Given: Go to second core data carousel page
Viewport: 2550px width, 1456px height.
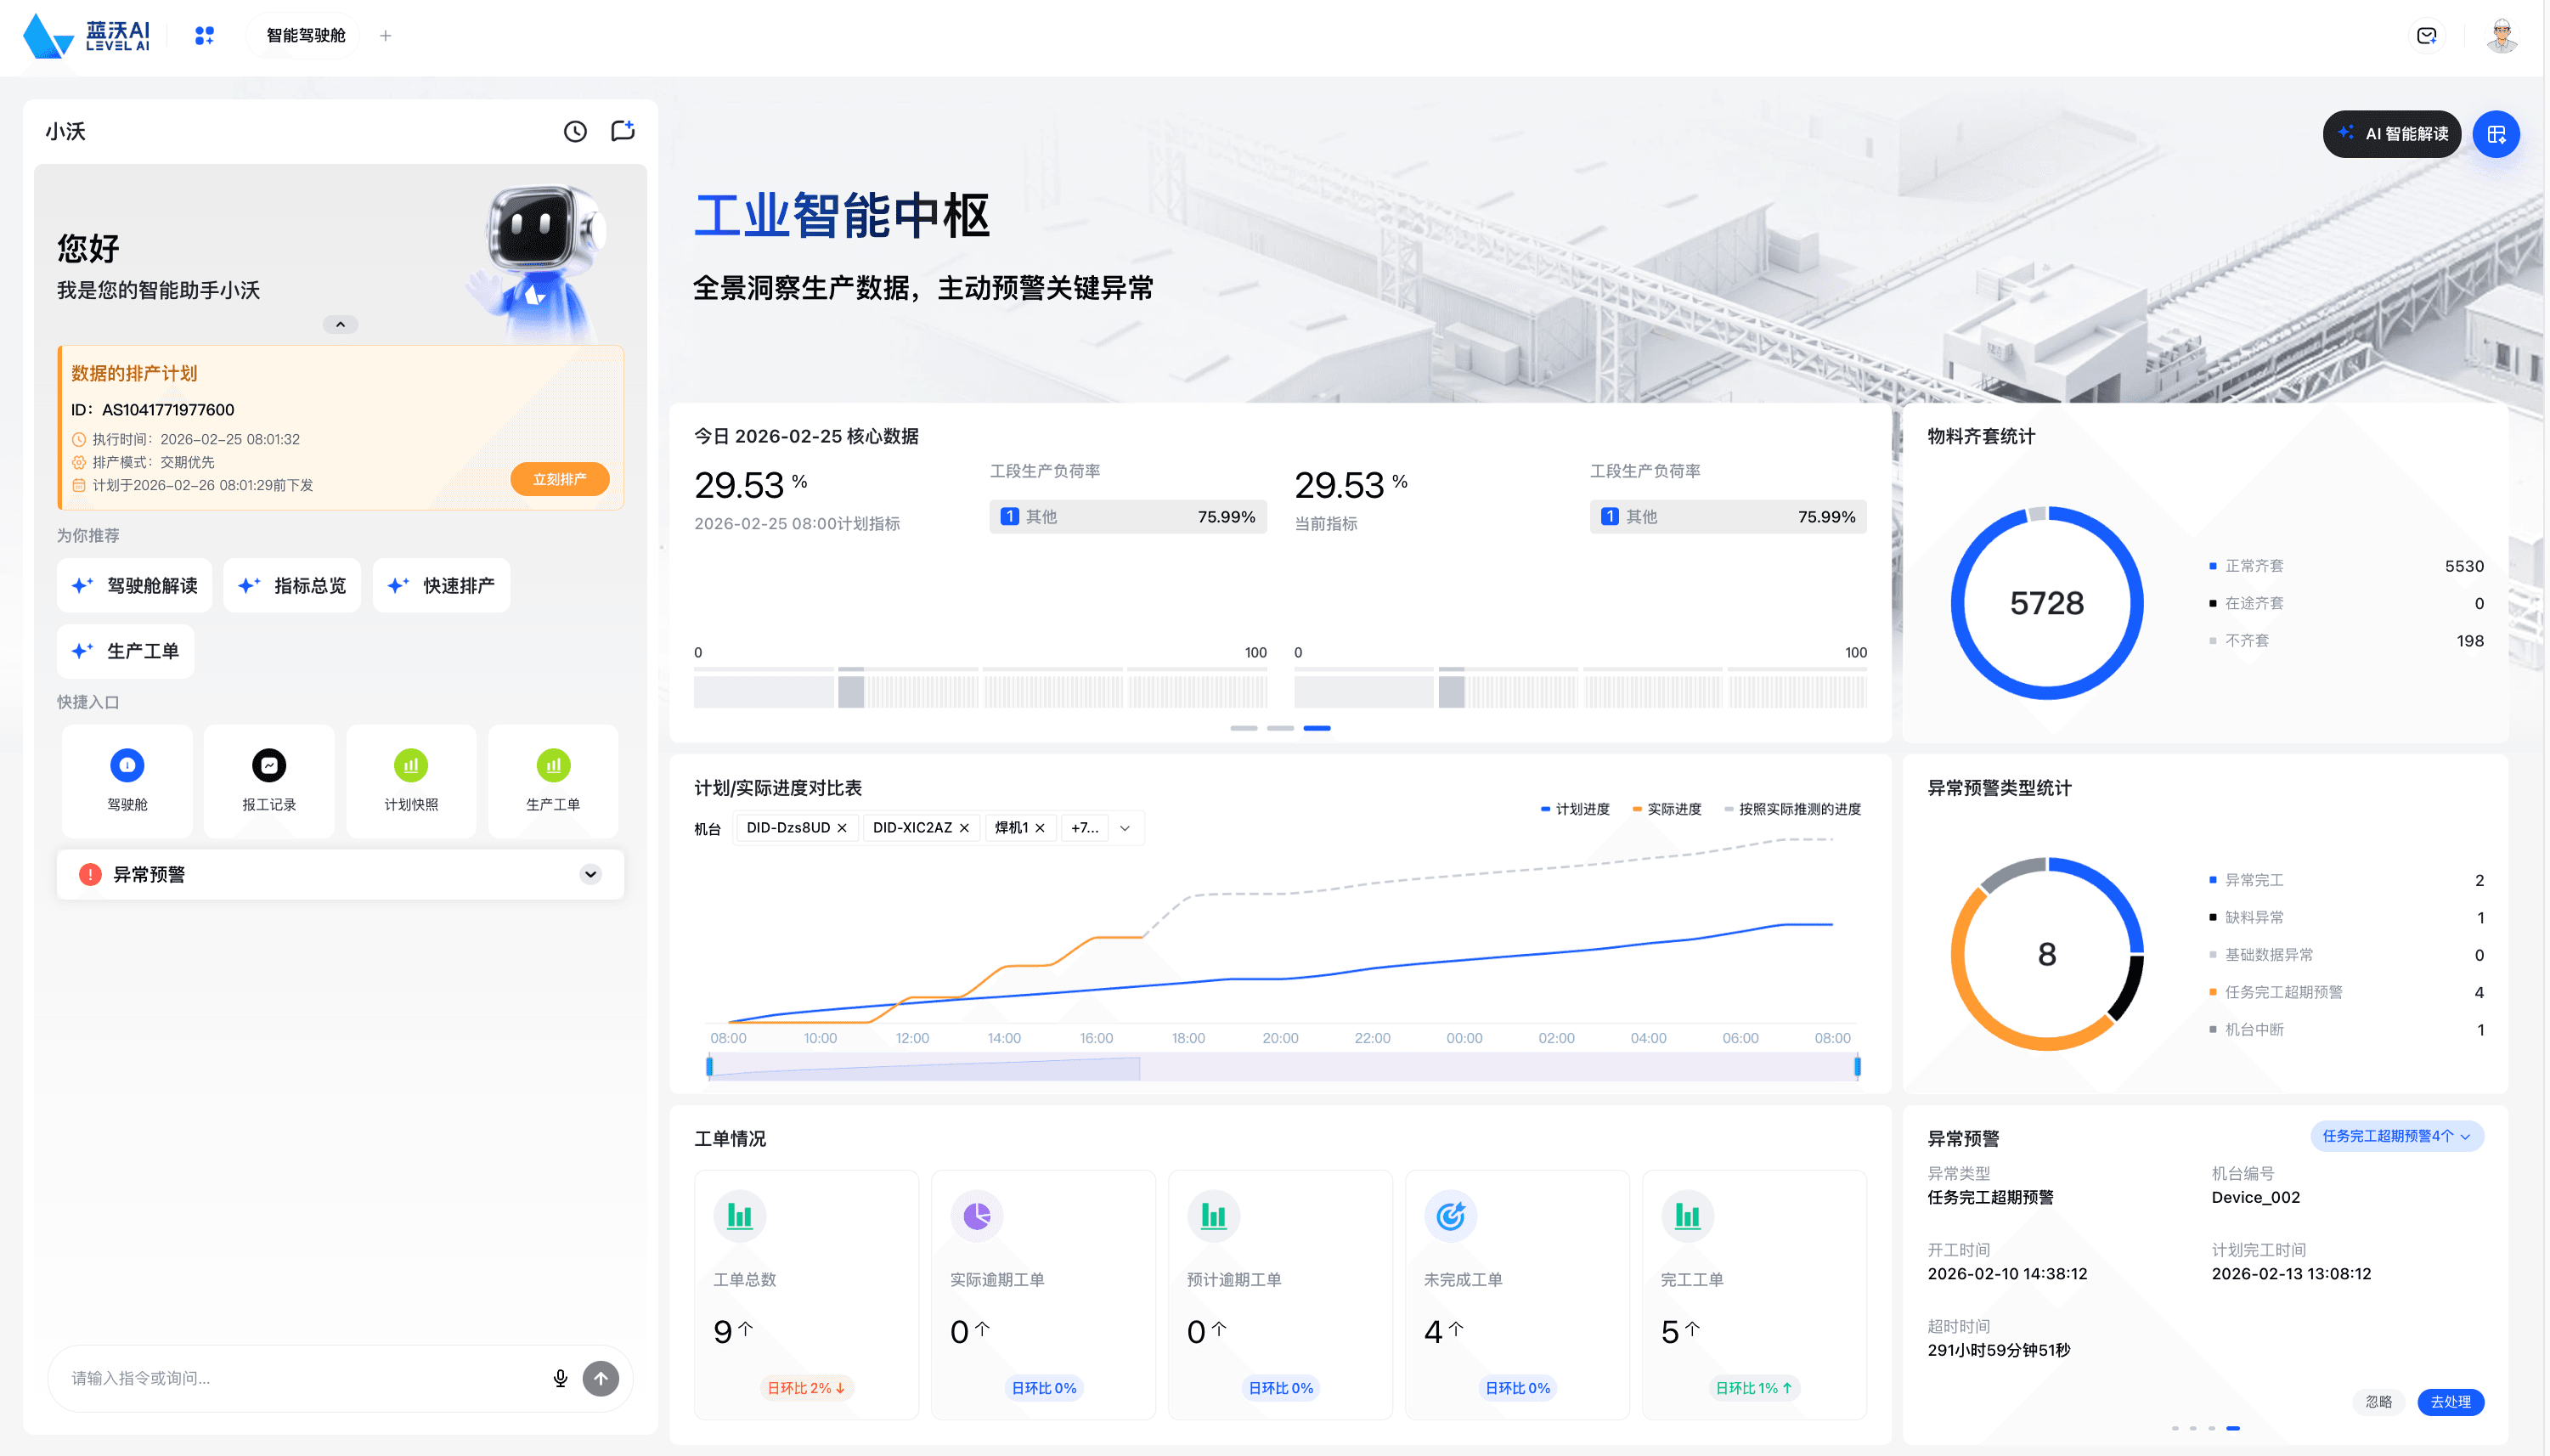Looking at the screenshot, I should (1281, 728).
